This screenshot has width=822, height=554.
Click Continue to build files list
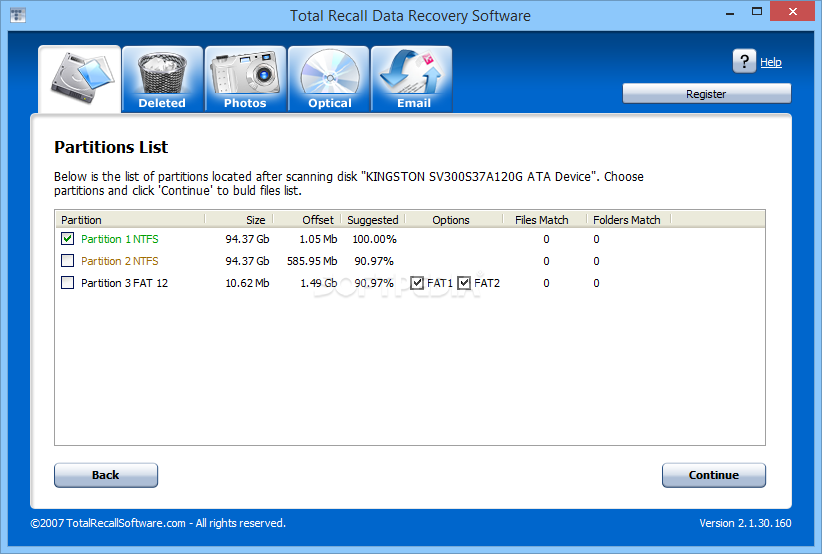713,475
